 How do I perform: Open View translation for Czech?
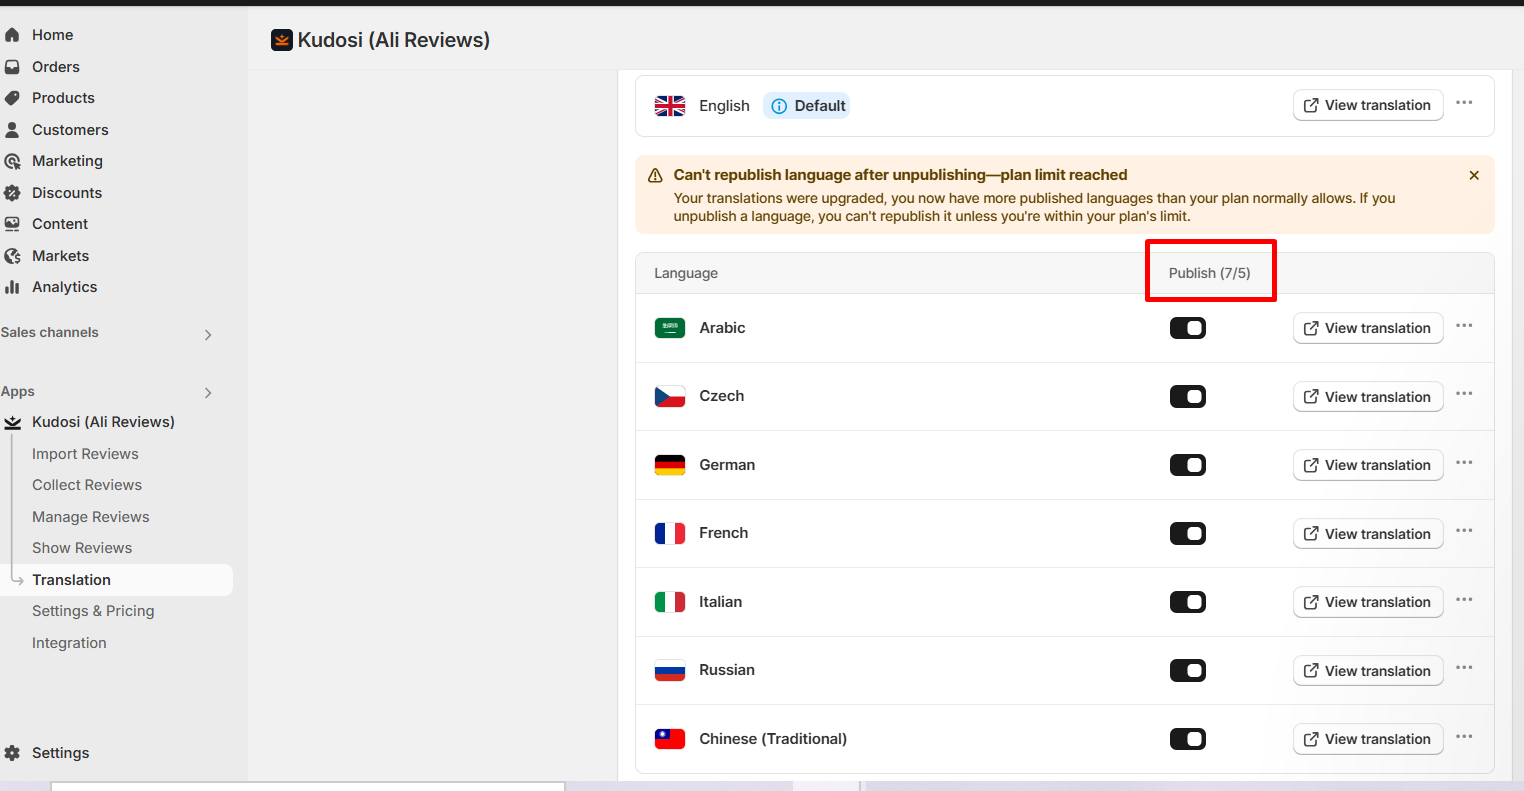pyautogui.click(x=1368, y=397)
